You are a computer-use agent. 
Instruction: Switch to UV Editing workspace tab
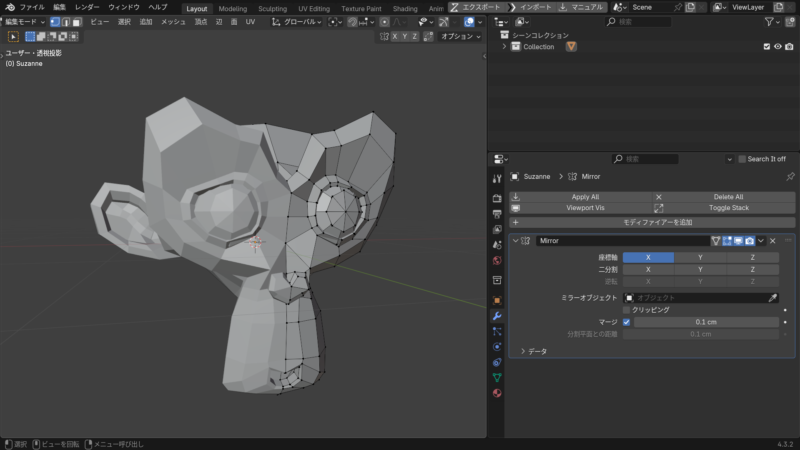coord(314,9)
